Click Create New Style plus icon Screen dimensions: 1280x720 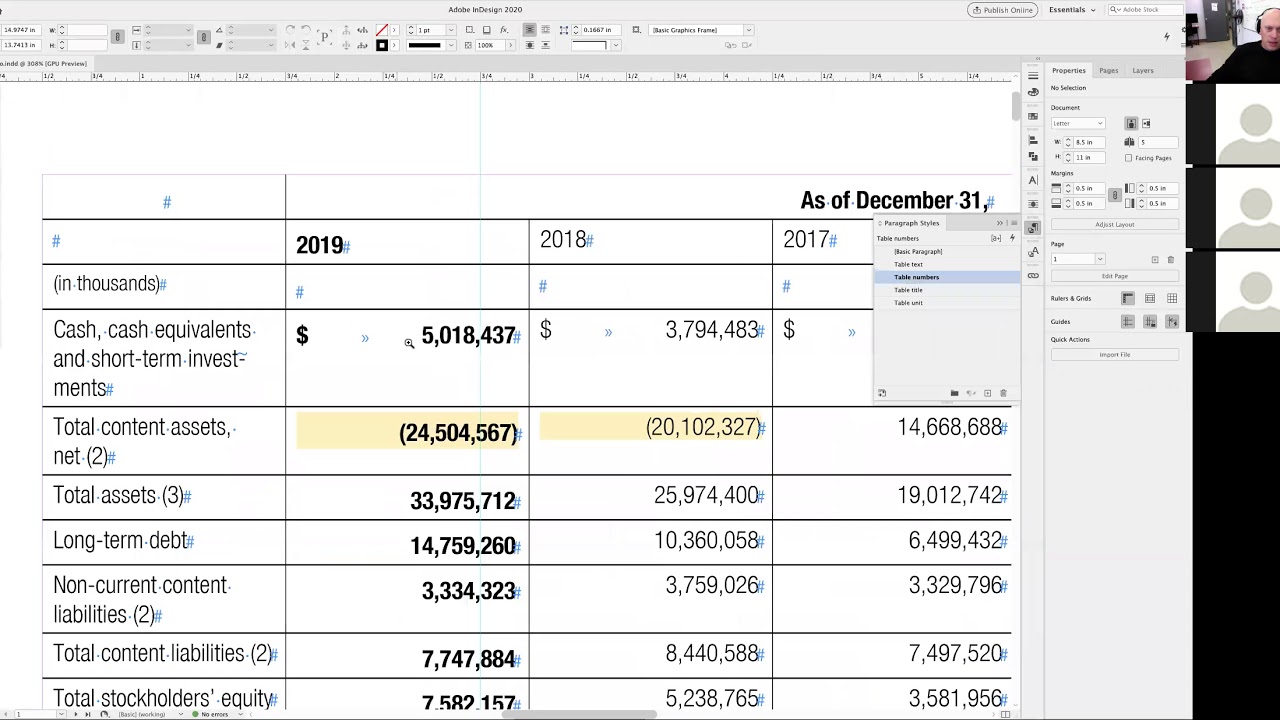(x=987, y=393)
